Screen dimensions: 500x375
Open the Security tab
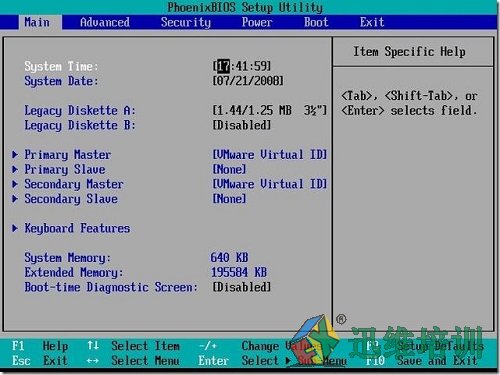tap(186, 22)
